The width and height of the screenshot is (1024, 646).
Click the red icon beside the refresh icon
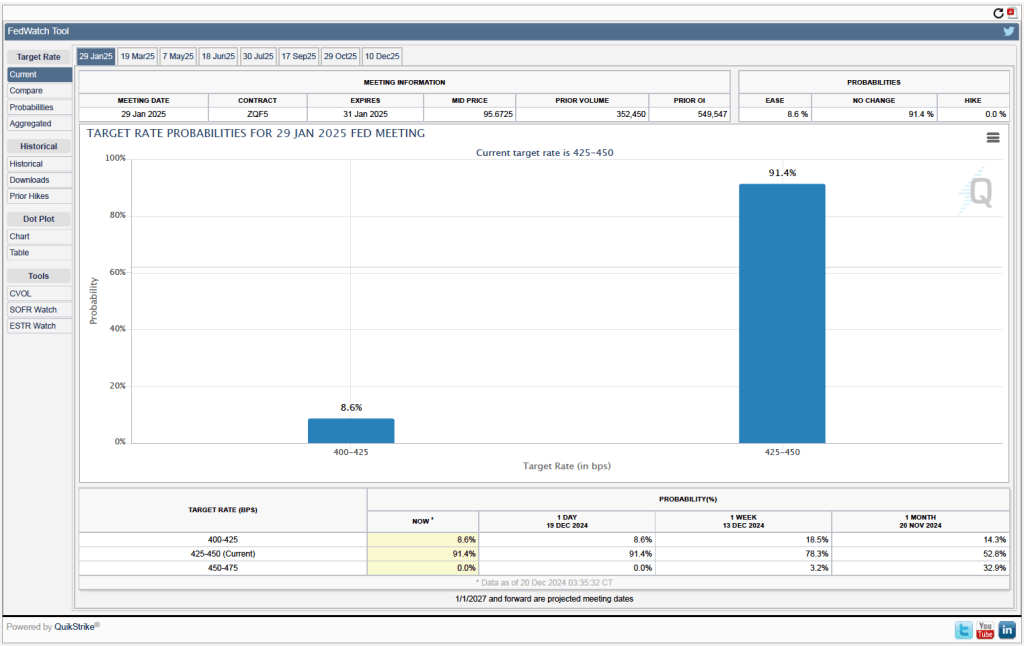click(x=1011, y=13)
